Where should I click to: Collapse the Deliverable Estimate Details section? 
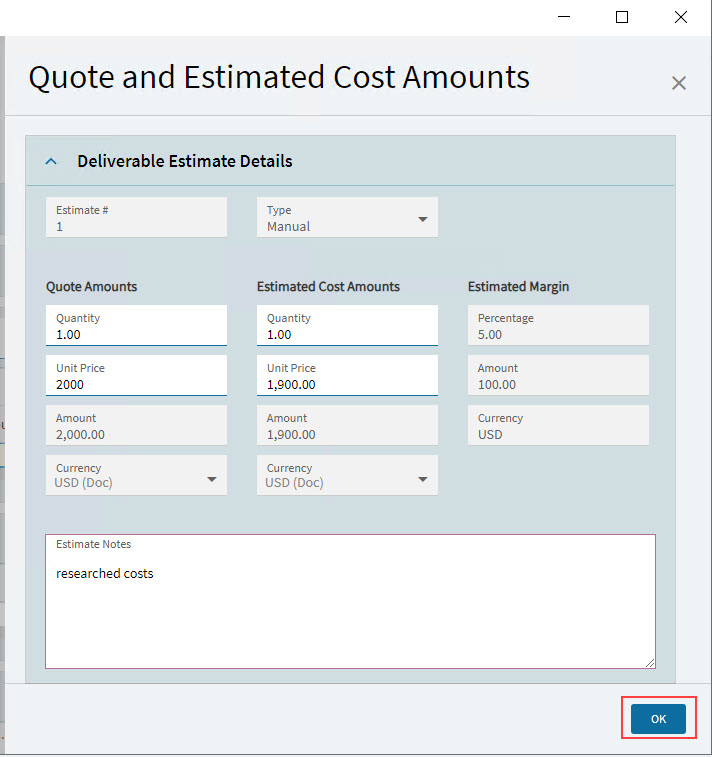pyautogui.click(x=51, y=161)
